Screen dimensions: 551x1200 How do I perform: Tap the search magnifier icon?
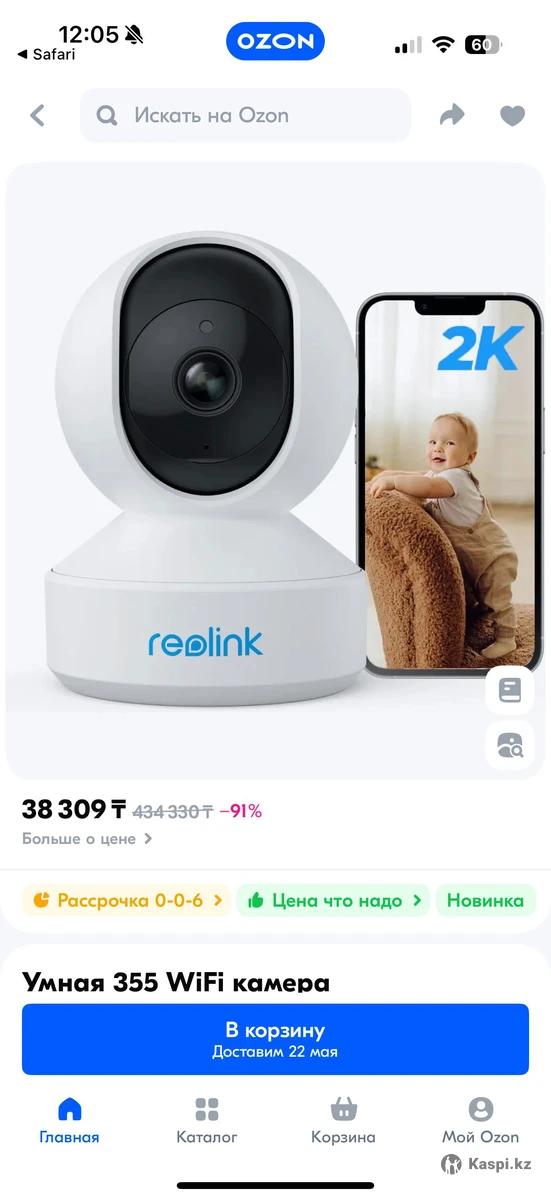tap(107, 116)
